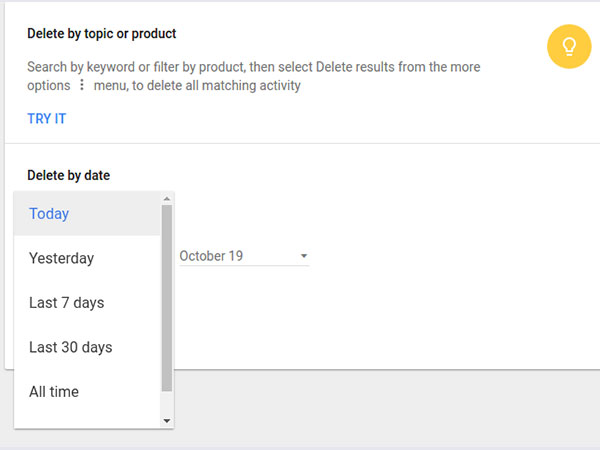Pick the Last 7 days option

pos(66,303)
